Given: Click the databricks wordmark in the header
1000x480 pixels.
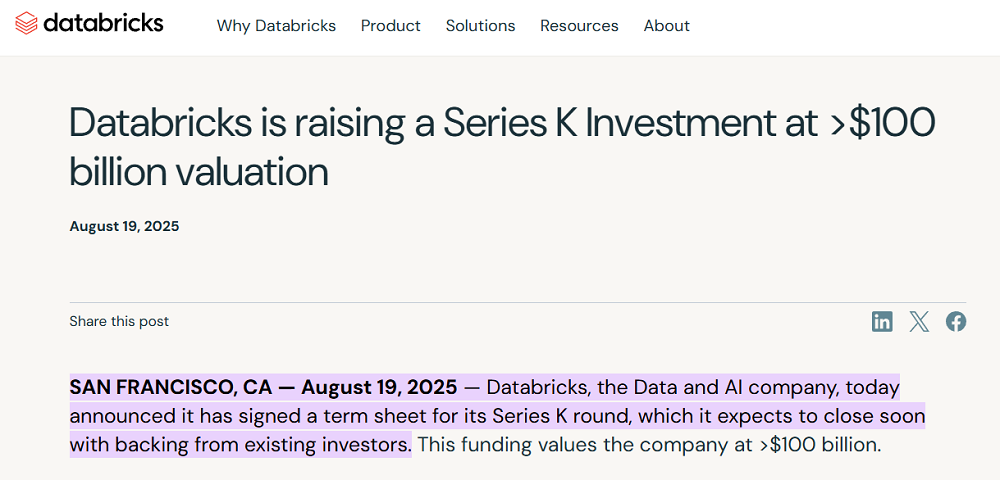Looking at the screenshot, I should [103, 23].
